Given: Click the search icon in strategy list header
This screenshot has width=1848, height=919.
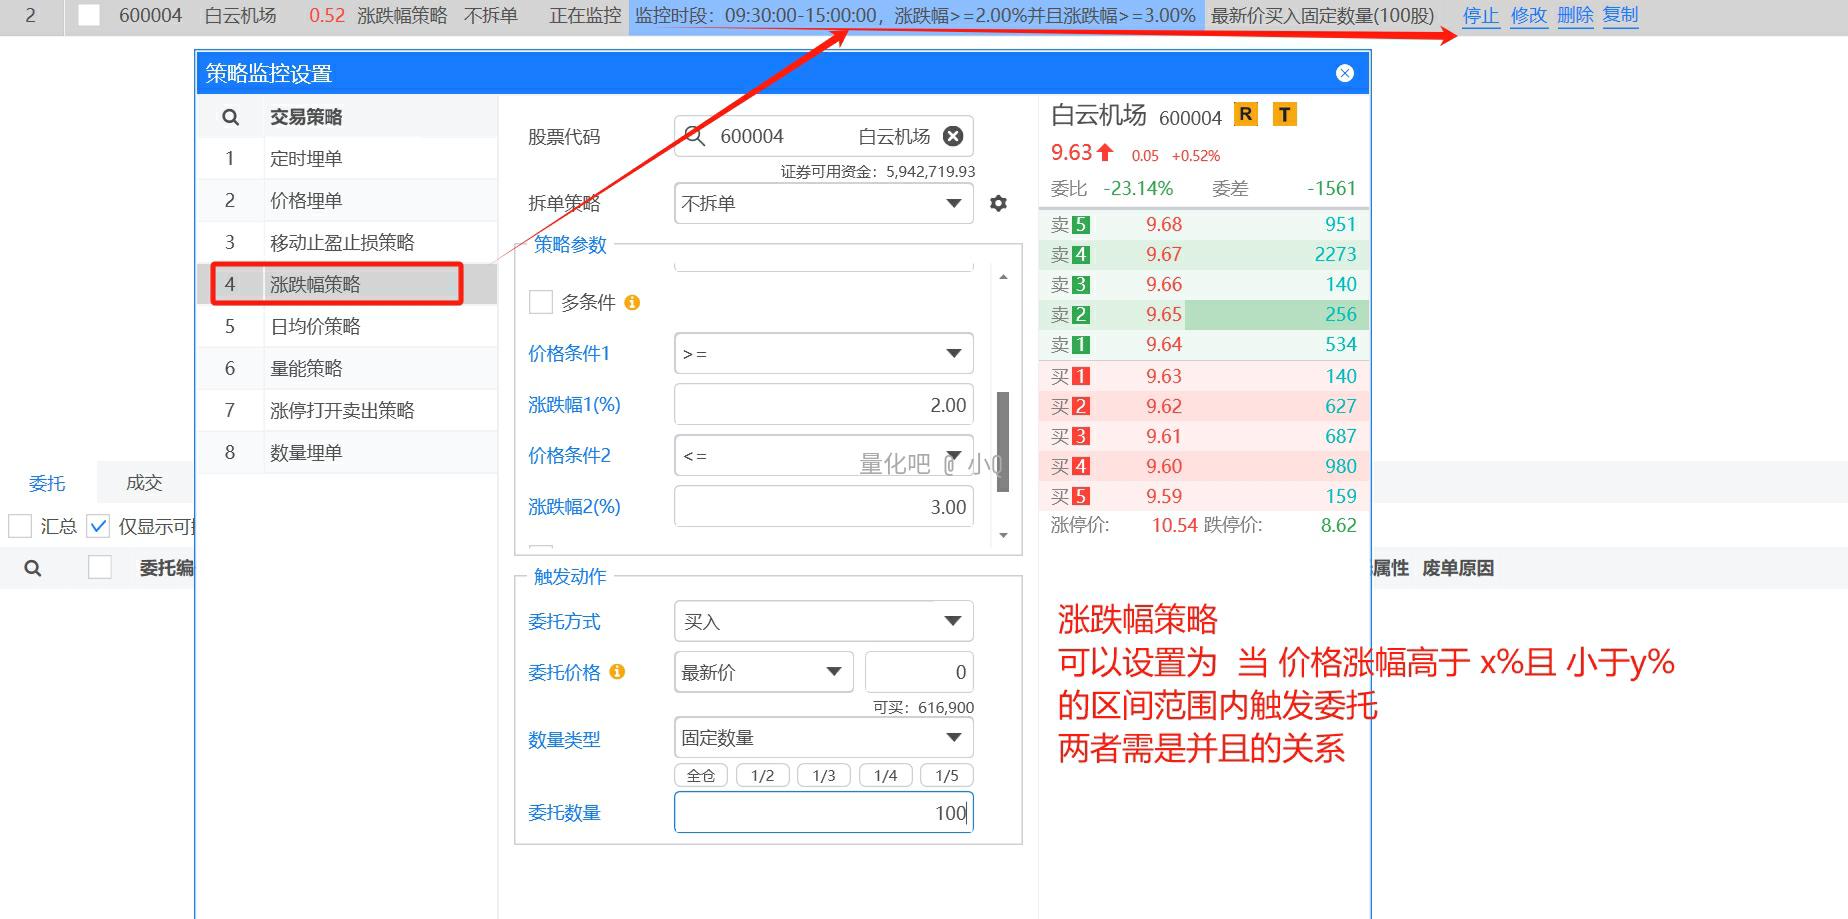Looking at the screenshot, I should [x=230, y=117].
